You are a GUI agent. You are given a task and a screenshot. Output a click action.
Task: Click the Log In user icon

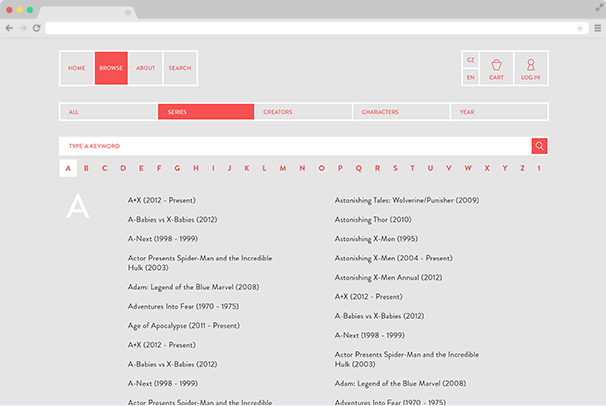530,68
